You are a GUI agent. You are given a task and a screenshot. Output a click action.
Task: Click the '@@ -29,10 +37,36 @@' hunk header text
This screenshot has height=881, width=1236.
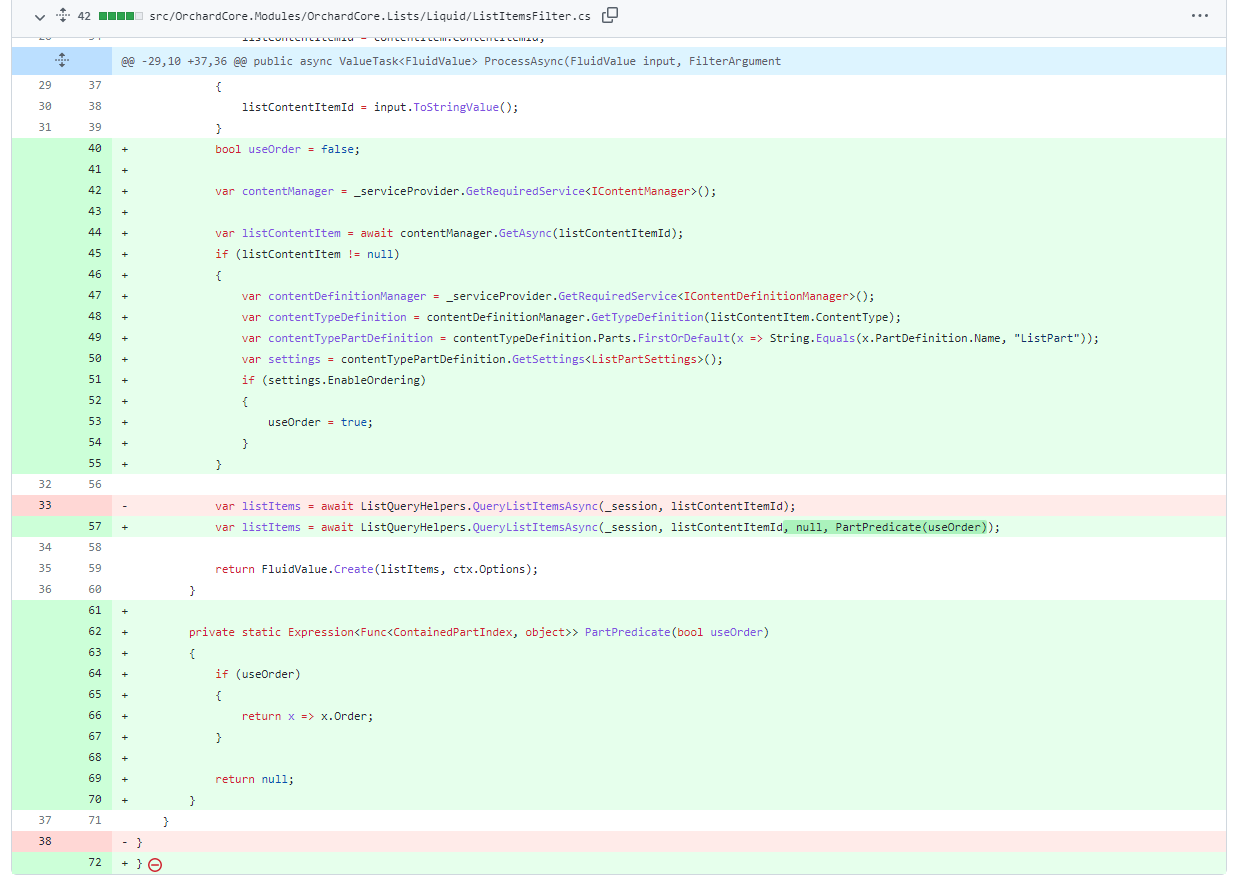coord(451,61)
